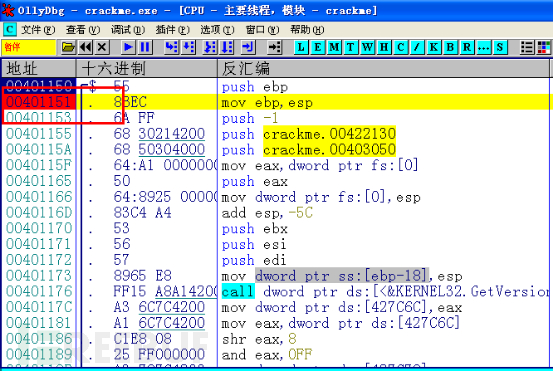Viewport: 554px width, 372px height.
Task: Open Windows list with W button
Action: (x=367, y=47)
